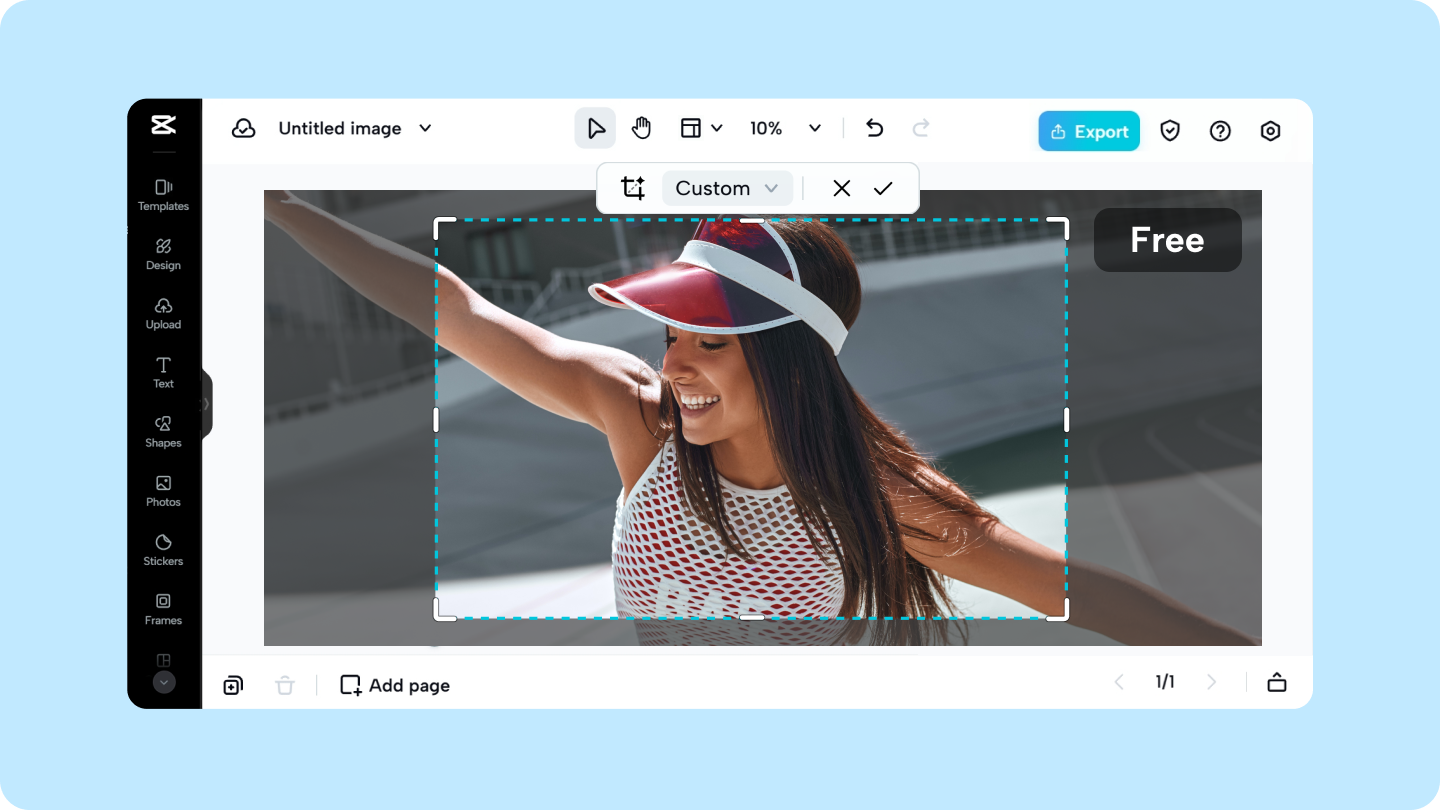Cancel the crop with the X icon

pyautogui.click(x=842, y=188)
